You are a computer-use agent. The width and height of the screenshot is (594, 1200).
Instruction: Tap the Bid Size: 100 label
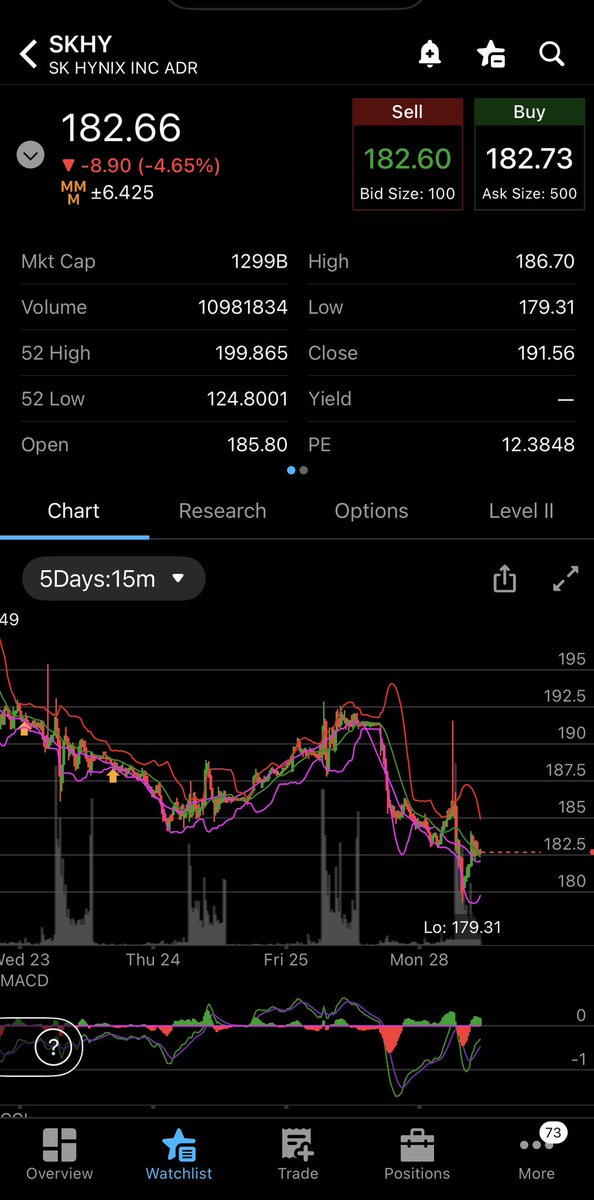[407, 194]
